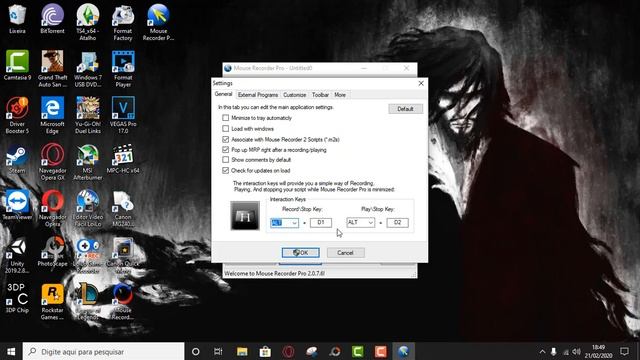Open the Lixeira recycle bin icon
The height and width of the screenshot is (360, 640).
tap(17, 19)
